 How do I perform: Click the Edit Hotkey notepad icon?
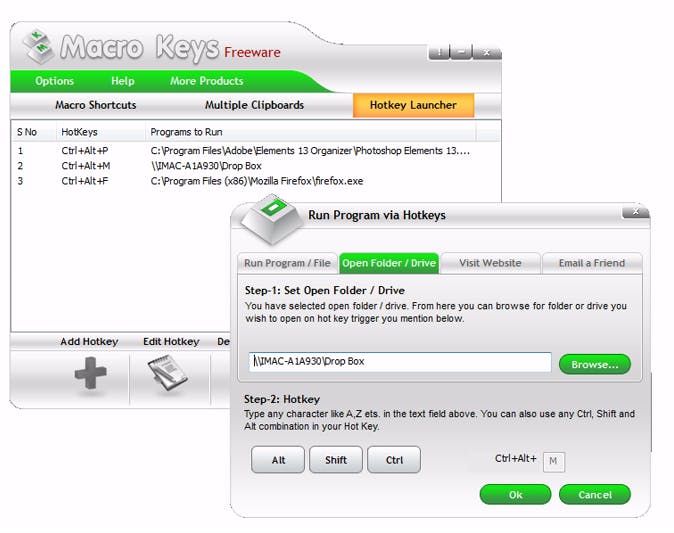tap(168, 373)
